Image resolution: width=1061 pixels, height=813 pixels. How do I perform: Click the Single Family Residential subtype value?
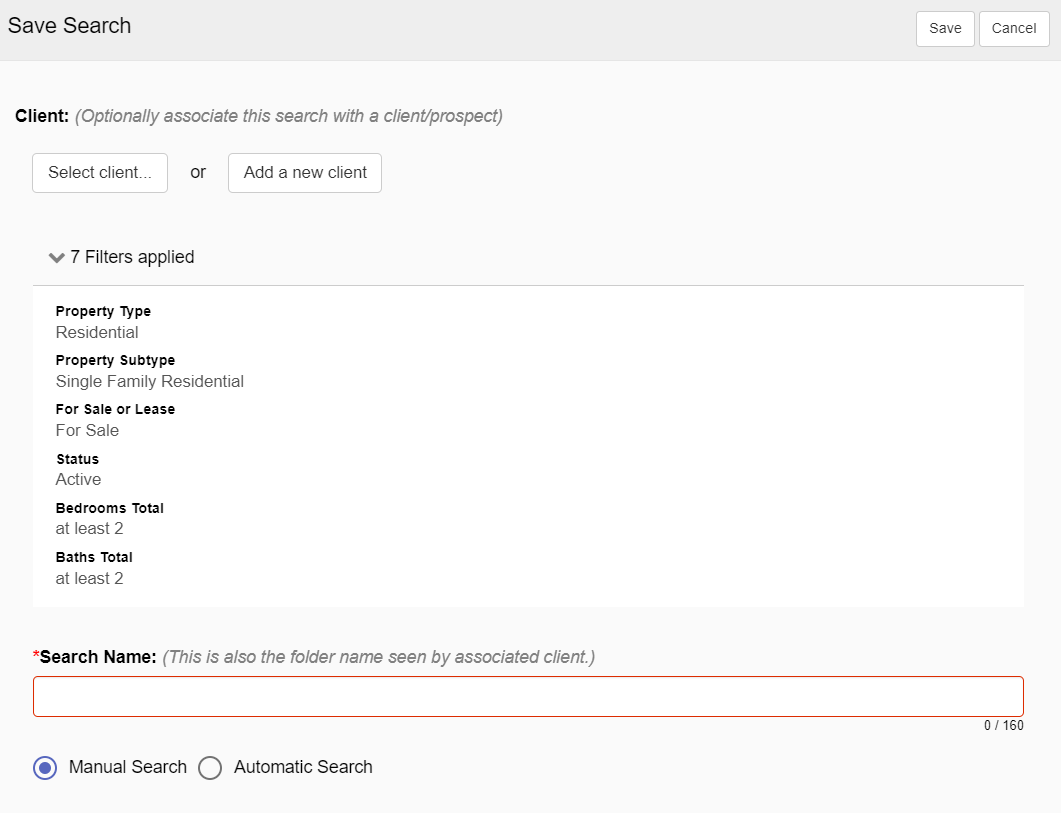tap(150, 381)
